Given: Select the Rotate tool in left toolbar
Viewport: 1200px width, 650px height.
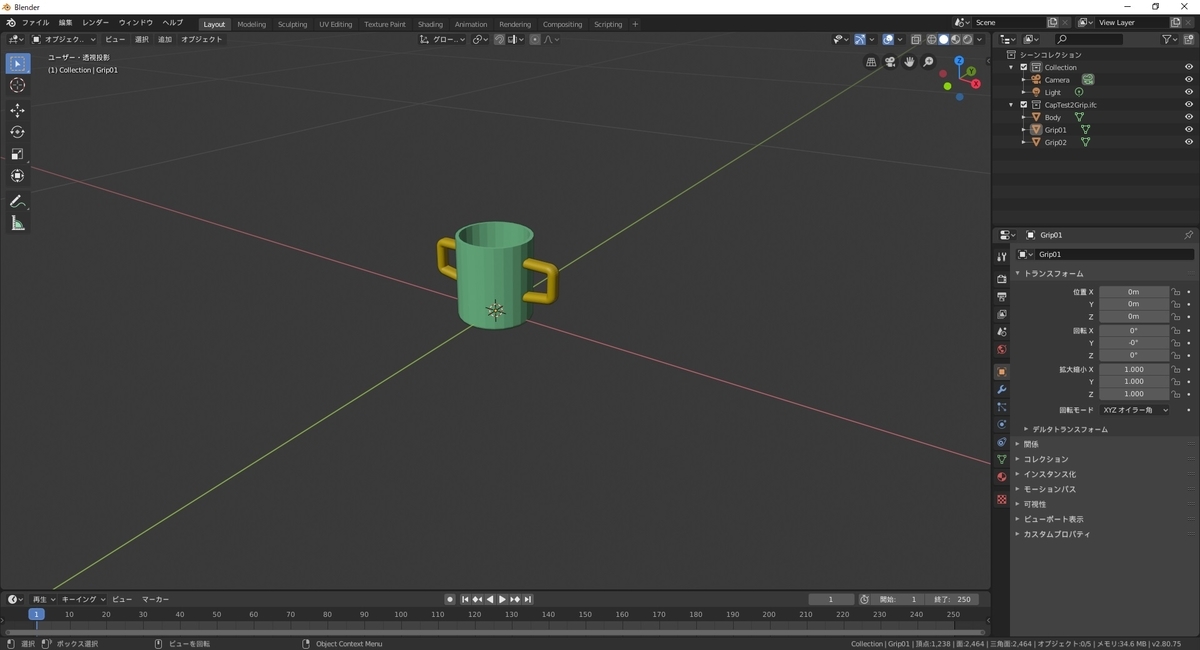Looking at the screenshot, I should point(17,132).
